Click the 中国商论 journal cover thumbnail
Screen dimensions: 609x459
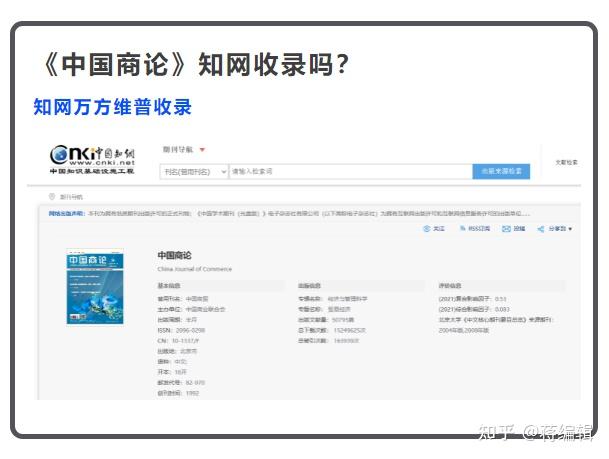click(x=95, y=286)
